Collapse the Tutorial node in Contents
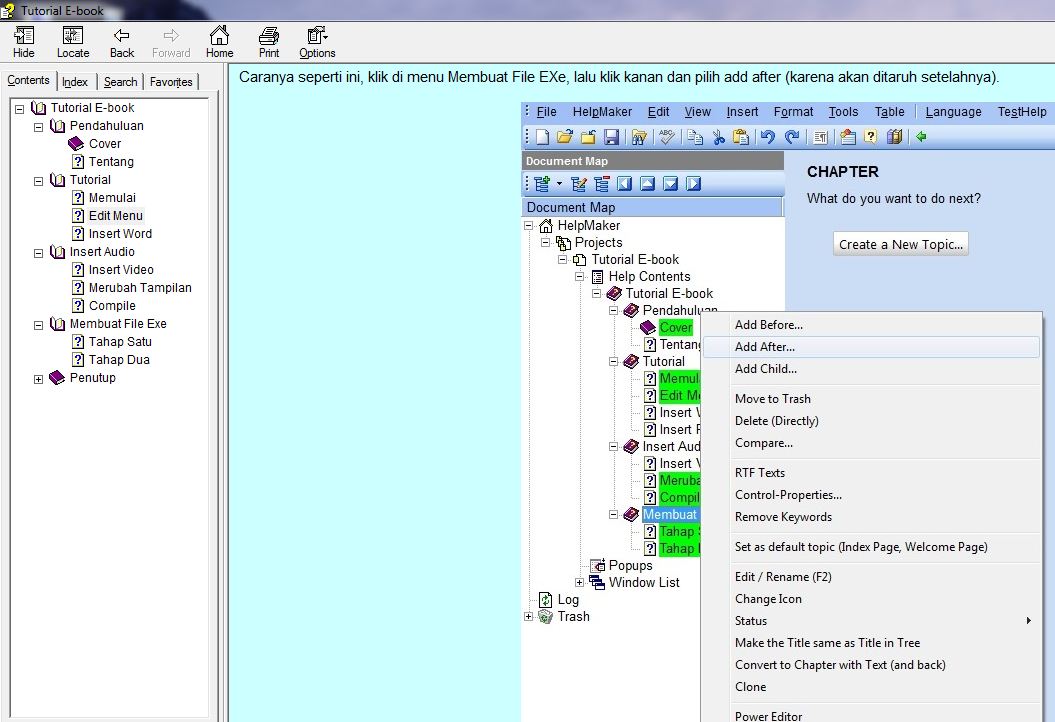Viewport: 1055px width, 722px height. (38, 180)
